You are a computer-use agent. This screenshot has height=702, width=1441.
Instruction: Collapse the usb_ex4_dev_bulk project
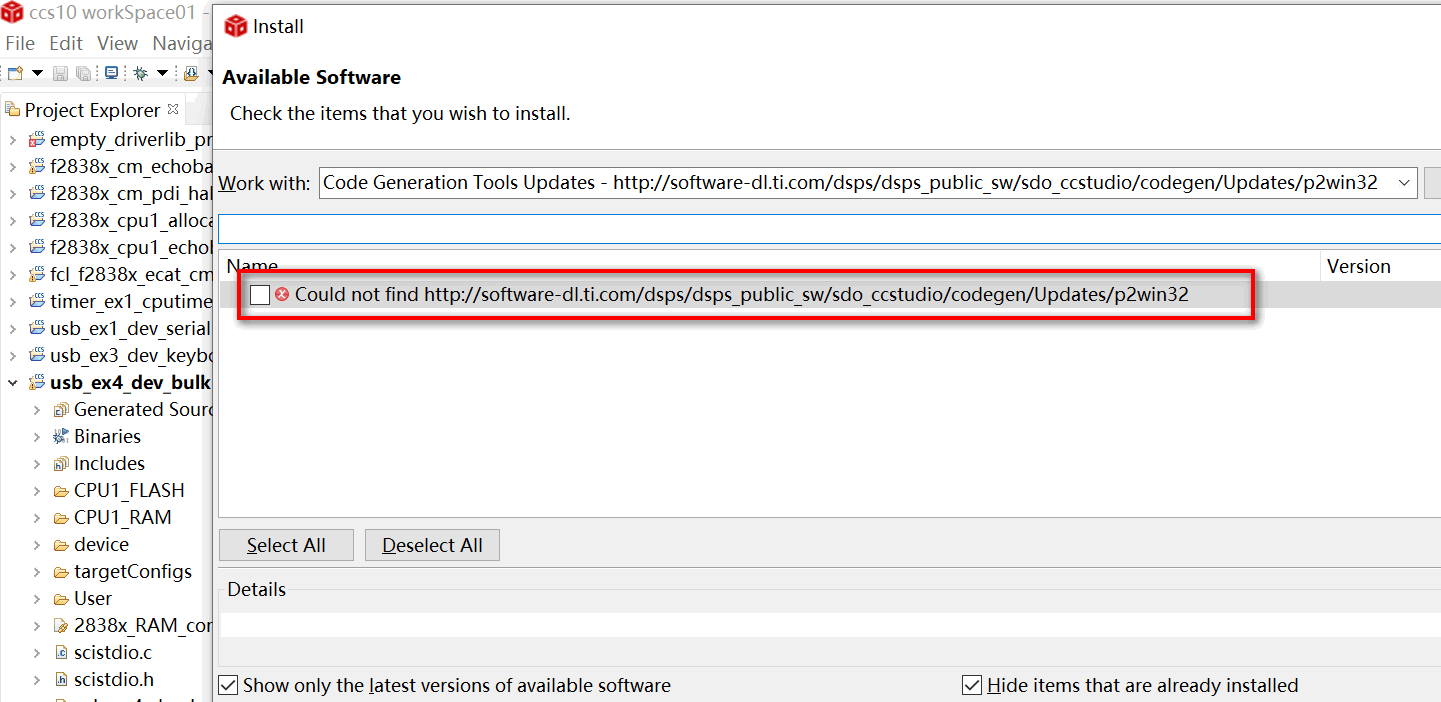click(x=13, y=383)
